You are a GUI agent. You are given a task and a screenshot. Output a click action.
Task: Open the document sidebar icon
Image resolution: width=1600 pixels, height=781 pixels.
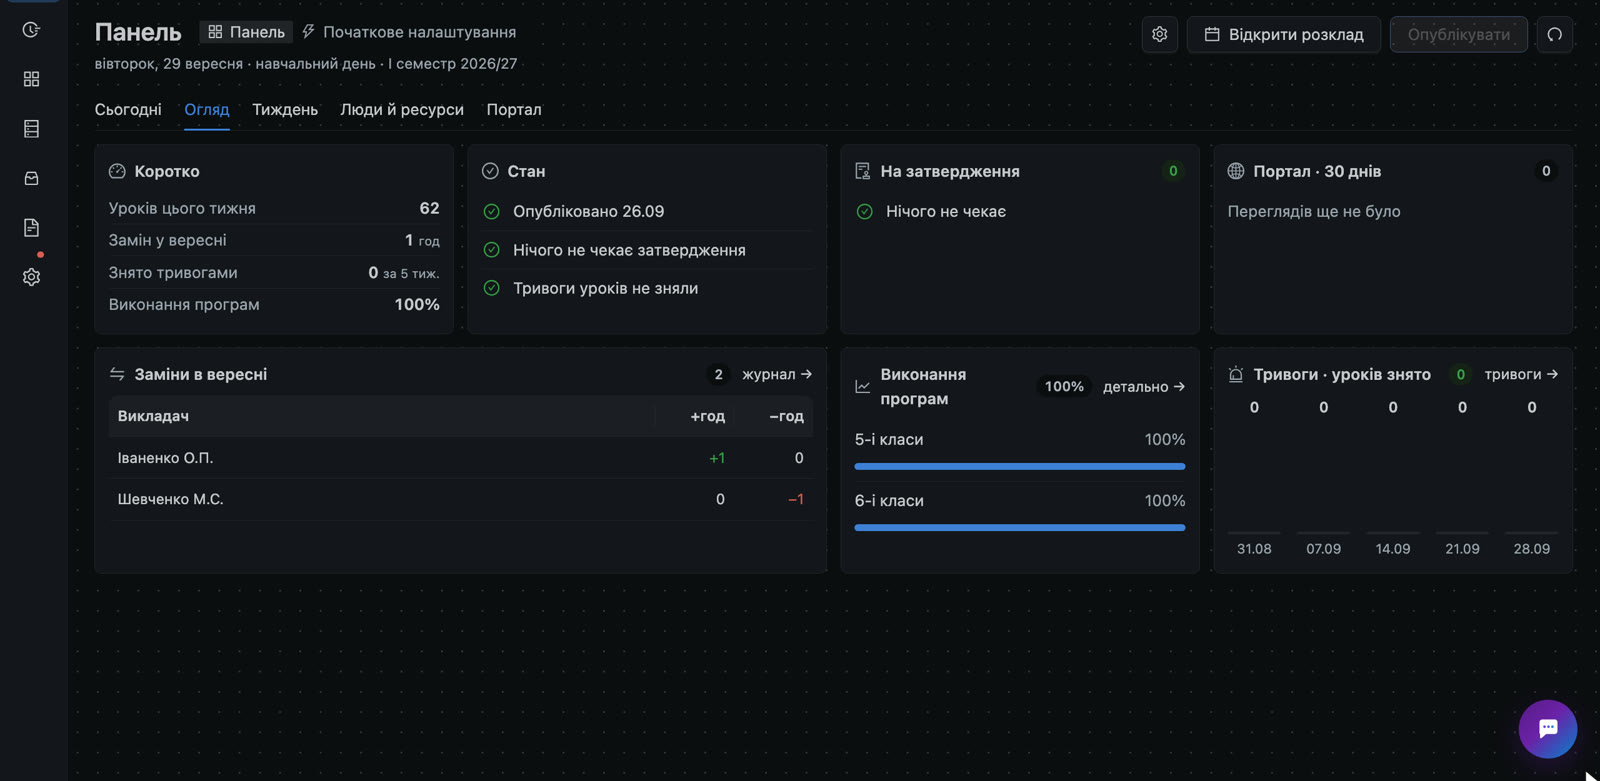(31, 228)
